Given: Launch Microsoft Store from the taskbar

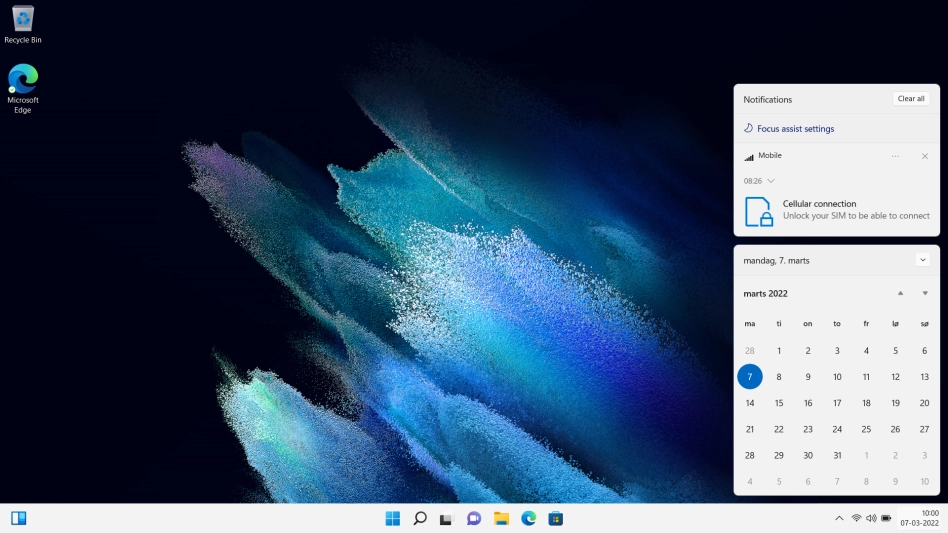Looking at the screenshot, I should tap(555, 518).
